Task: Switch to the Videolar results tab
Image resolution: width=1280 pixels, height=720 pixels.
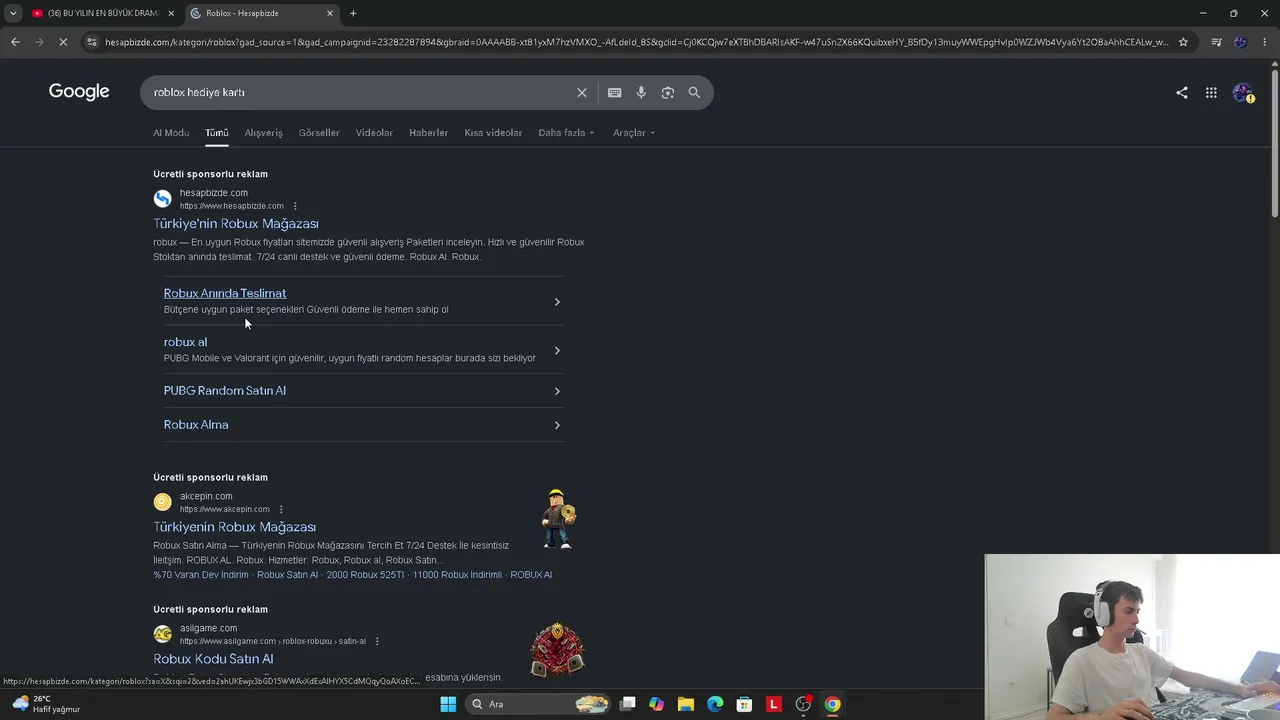Action: [x=374, y=133]
